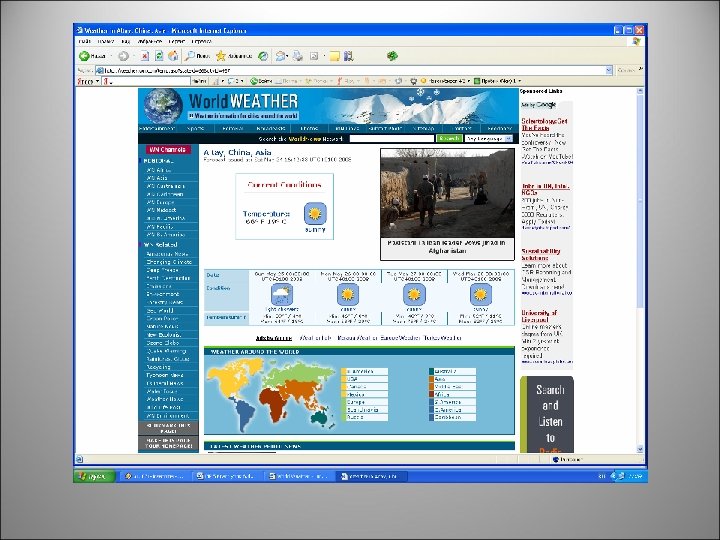Click the USA region link beside the map
This screenshot has width=720, height=540.
point(365,379)
